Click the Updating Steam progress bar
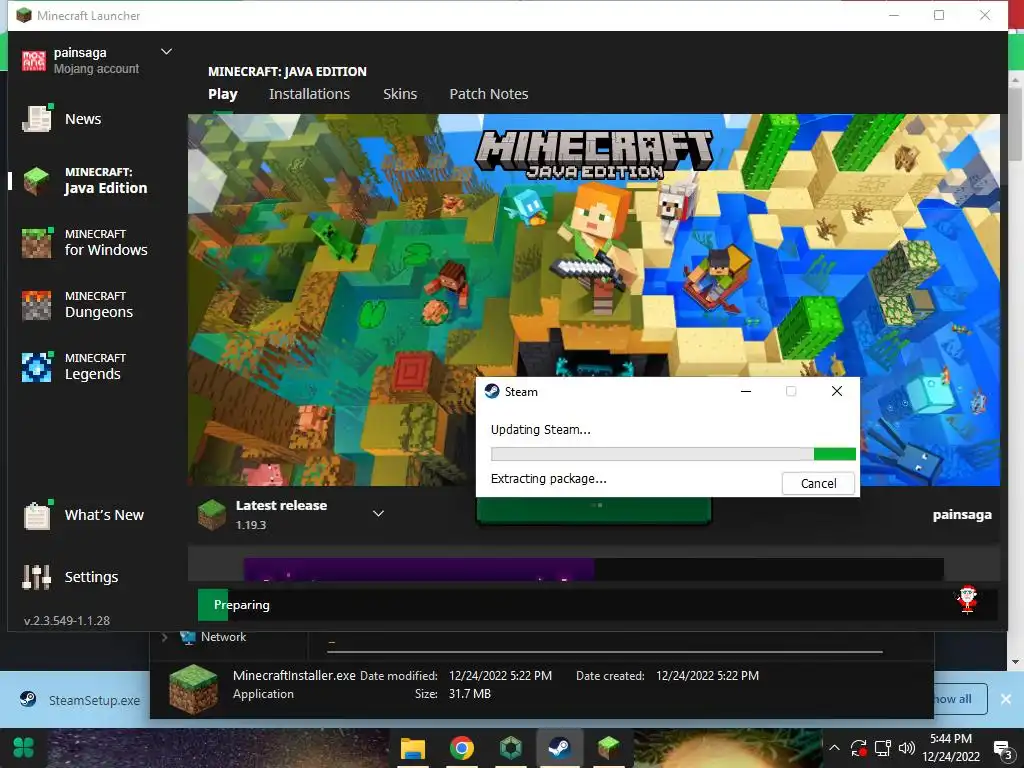The width and height of the screenshot is (1024, 768). (673, 454)
